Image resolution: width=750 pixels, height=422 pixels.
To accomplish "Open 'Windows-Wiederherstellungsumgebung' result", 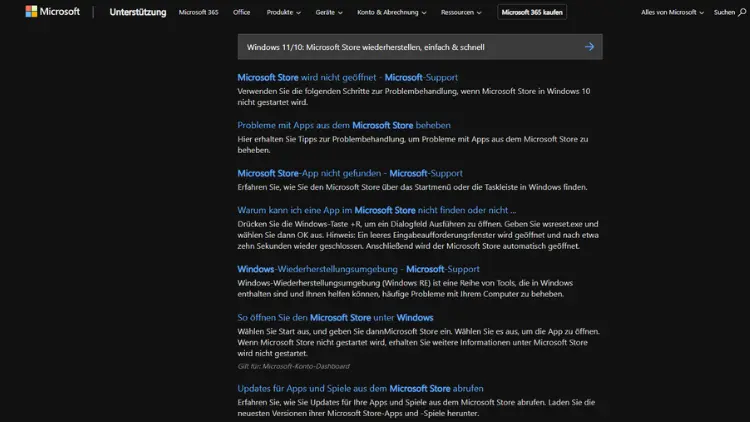I will pyautogui.click(x=358, y=269).
